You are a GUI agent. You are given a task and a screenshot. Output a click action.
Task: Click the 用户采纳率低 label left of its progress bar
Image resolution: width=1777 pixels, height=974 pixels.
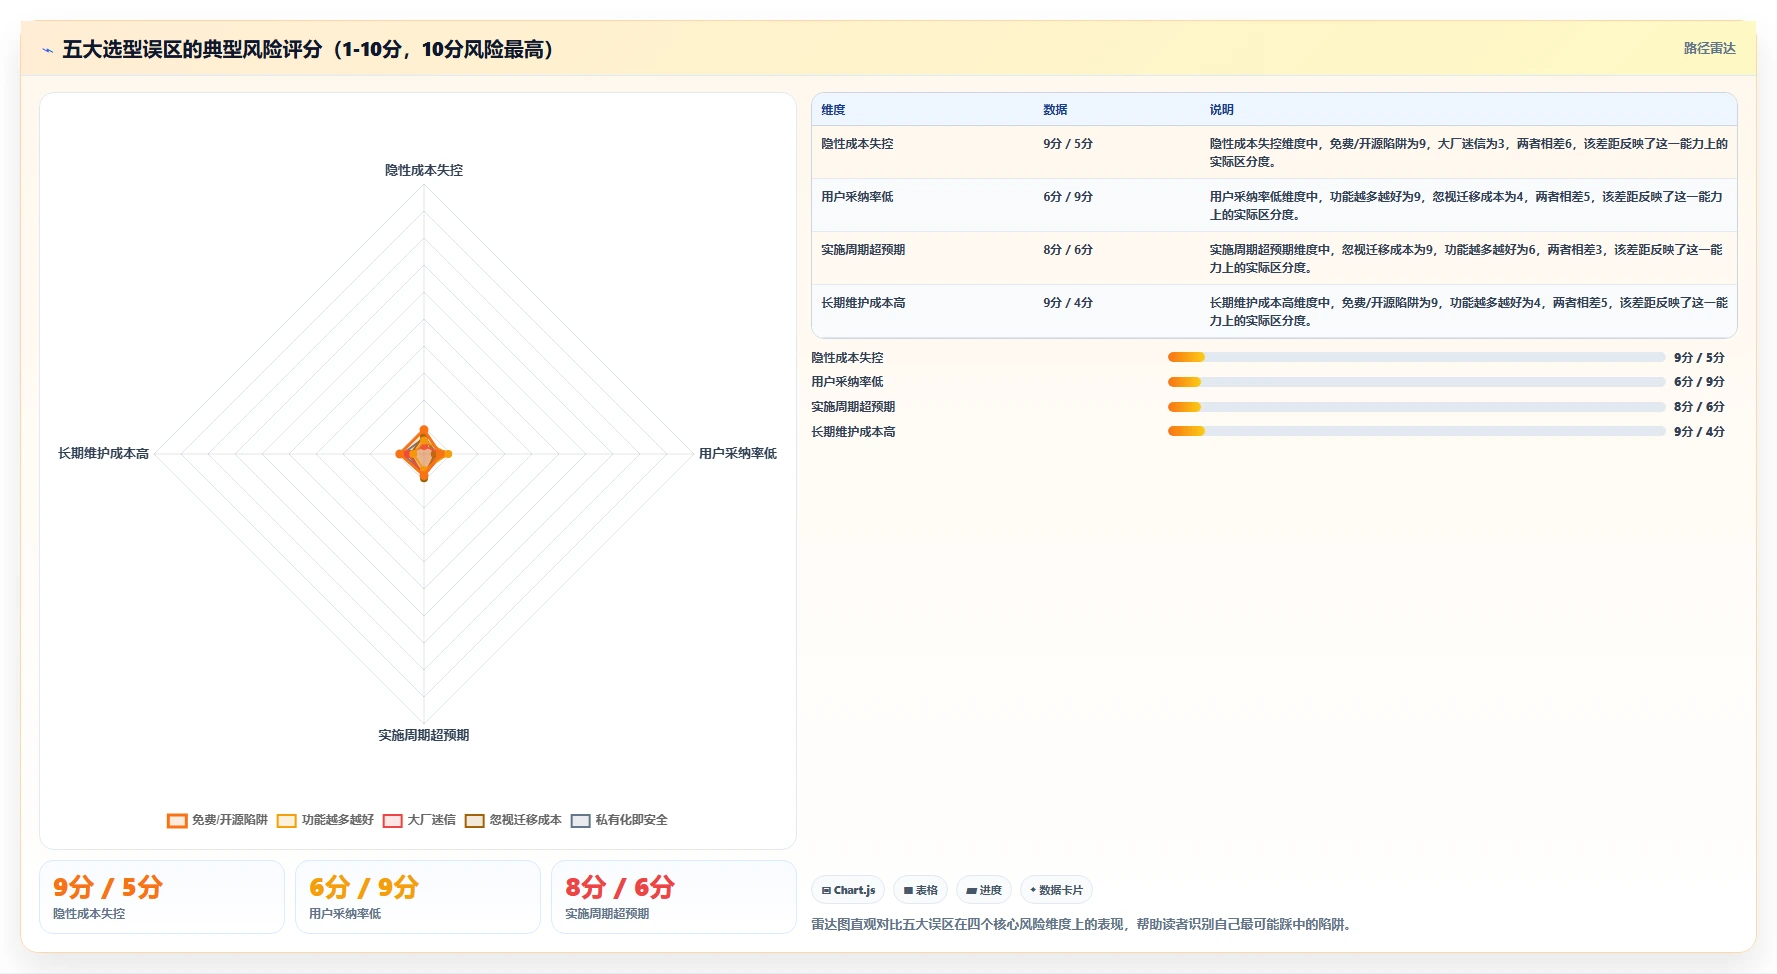(x=847, y=382)
